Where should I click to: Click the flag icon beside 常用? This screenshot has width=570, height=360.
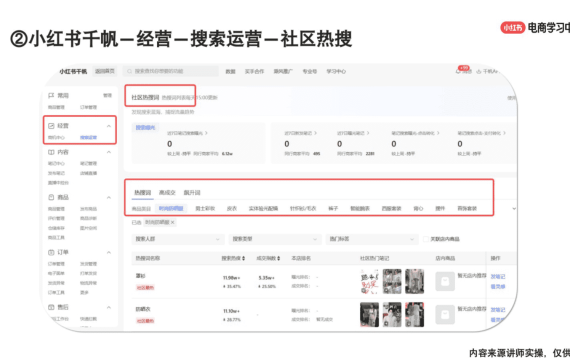click(x=51, y=95)
